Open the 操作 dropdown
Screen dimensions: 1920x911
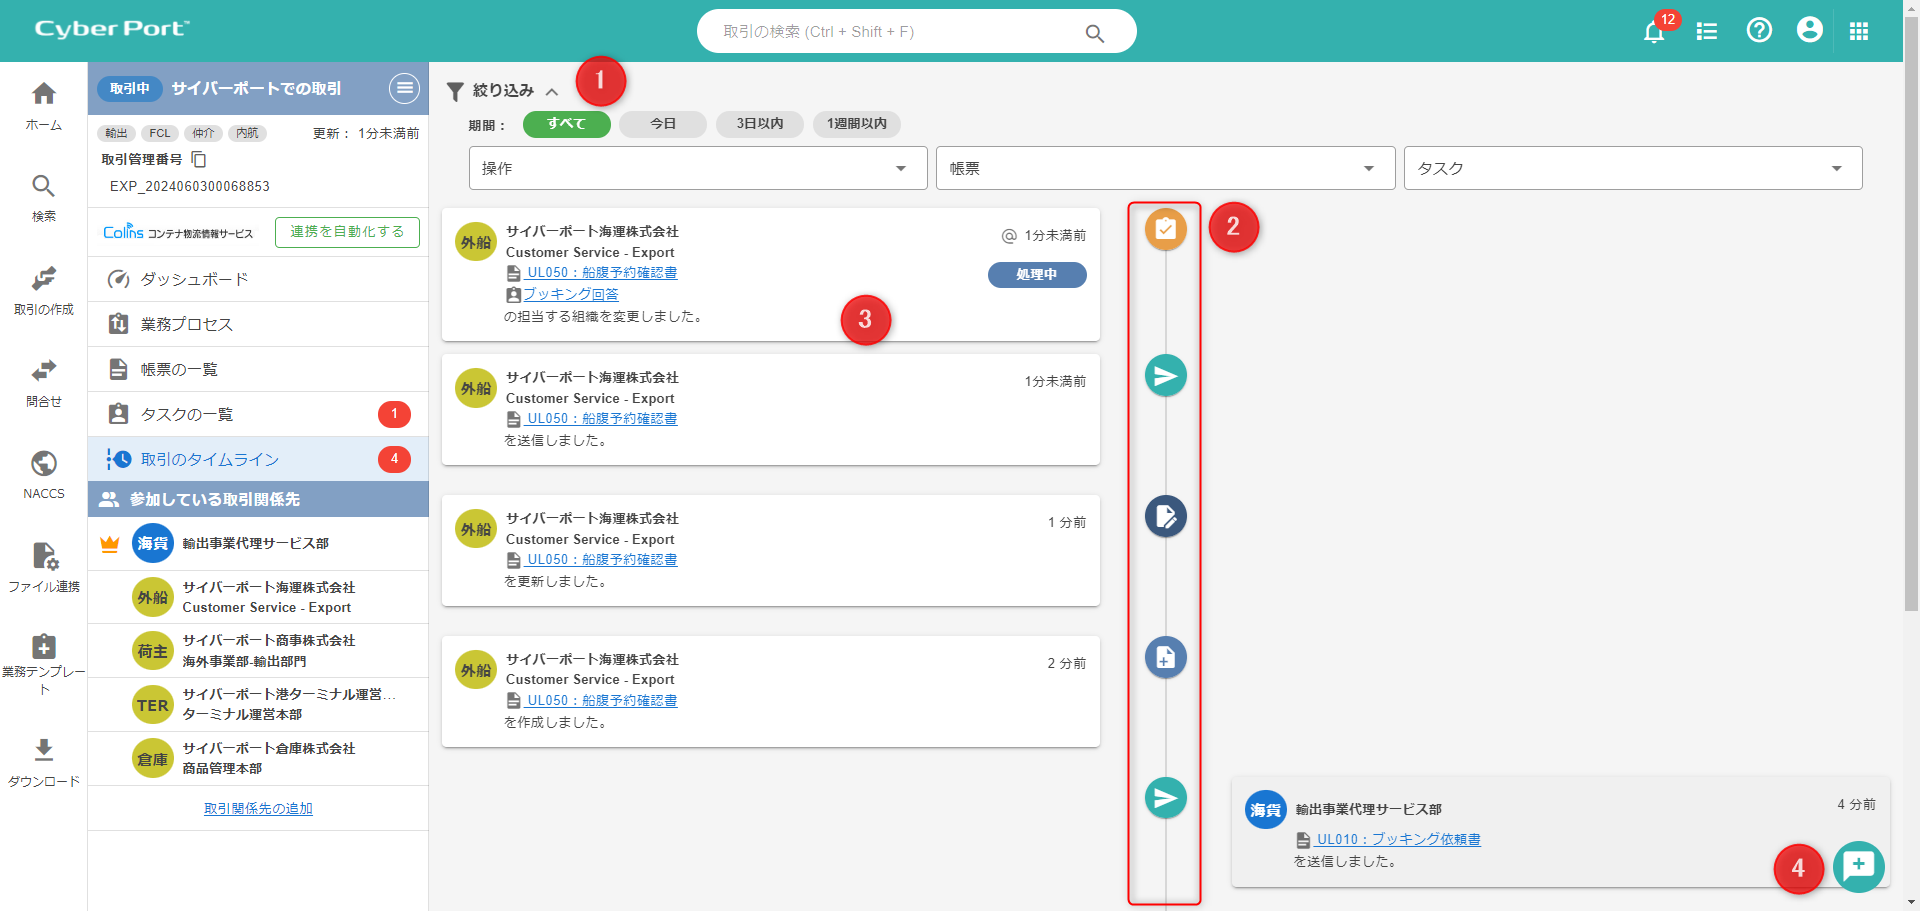click(697, 168)
